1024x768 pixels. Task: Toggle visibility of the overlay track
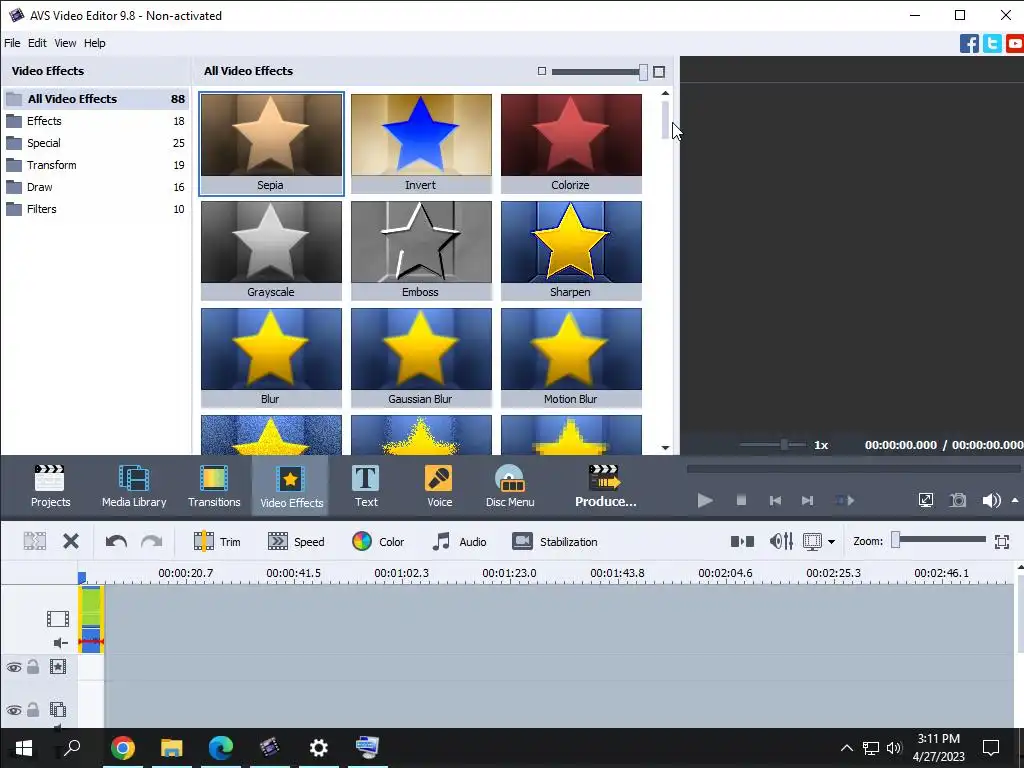click(x=14, y=710)
